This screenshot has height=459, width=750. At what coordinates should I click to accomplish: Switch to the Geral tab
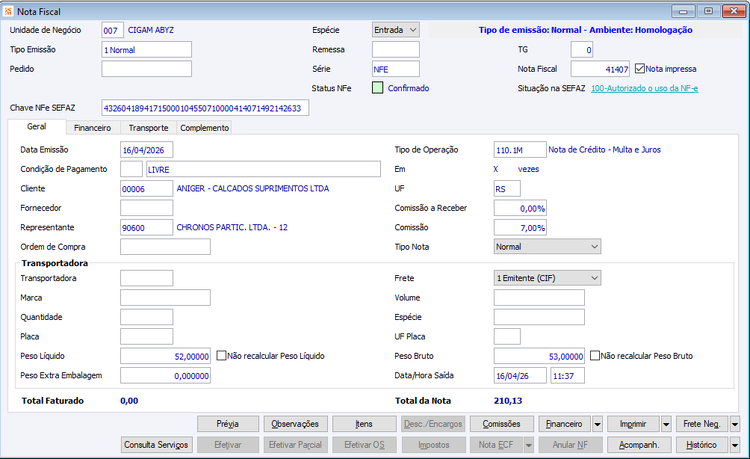pos(37,127)
